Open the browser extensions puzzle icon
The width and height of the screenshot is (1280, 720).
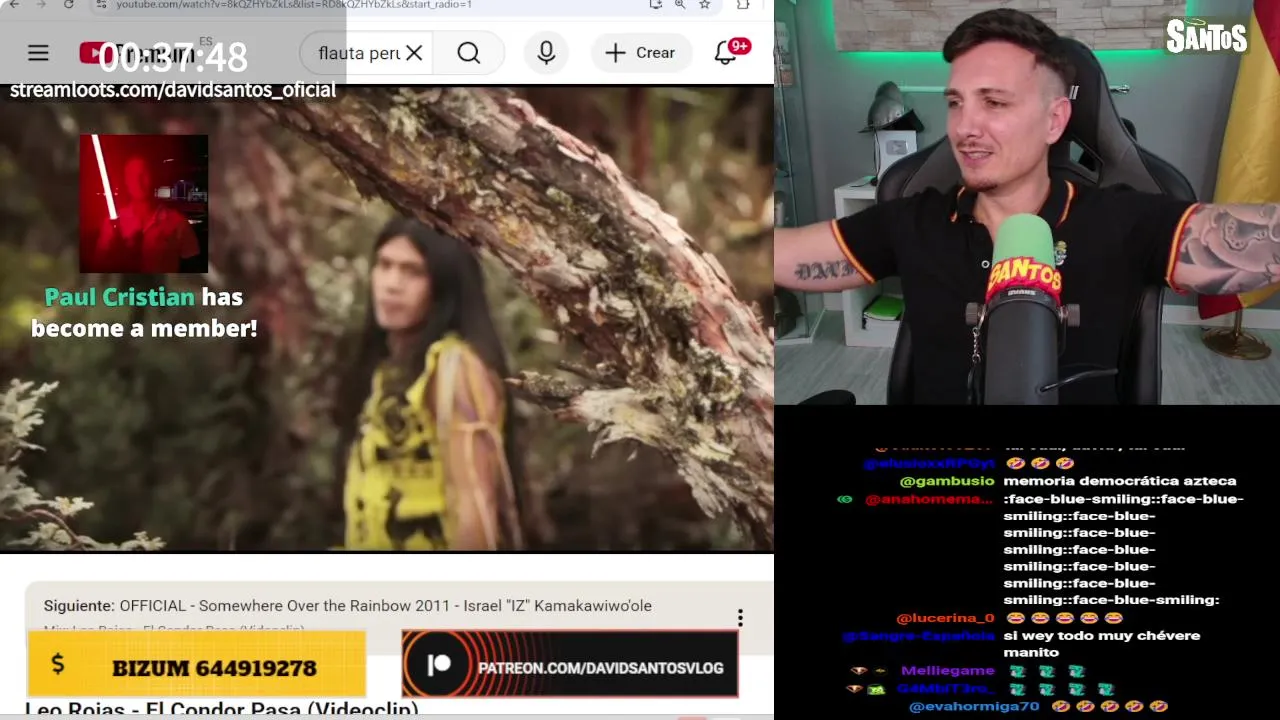pos(743,4)
